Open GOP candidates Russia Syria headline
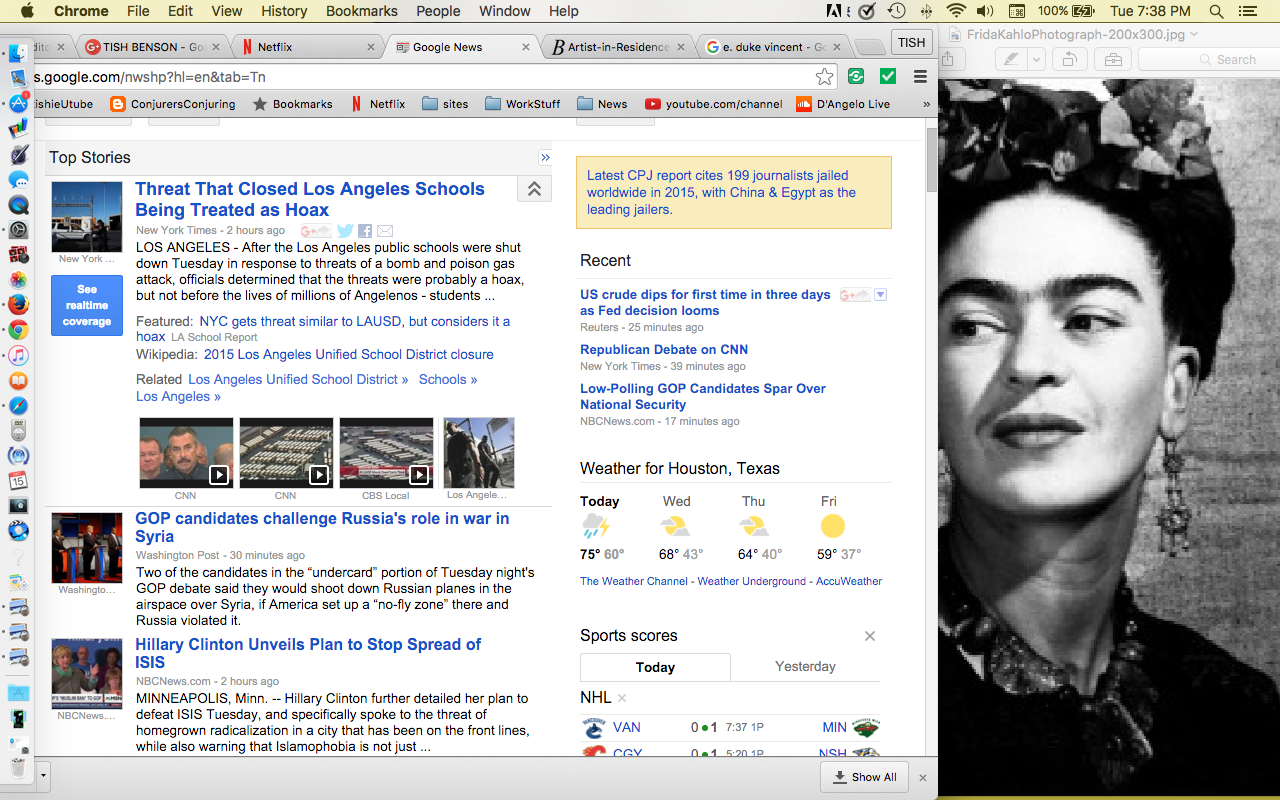The height and width of the screenshot is (800, 1280). pyautogui.click(x=322, y=527)
